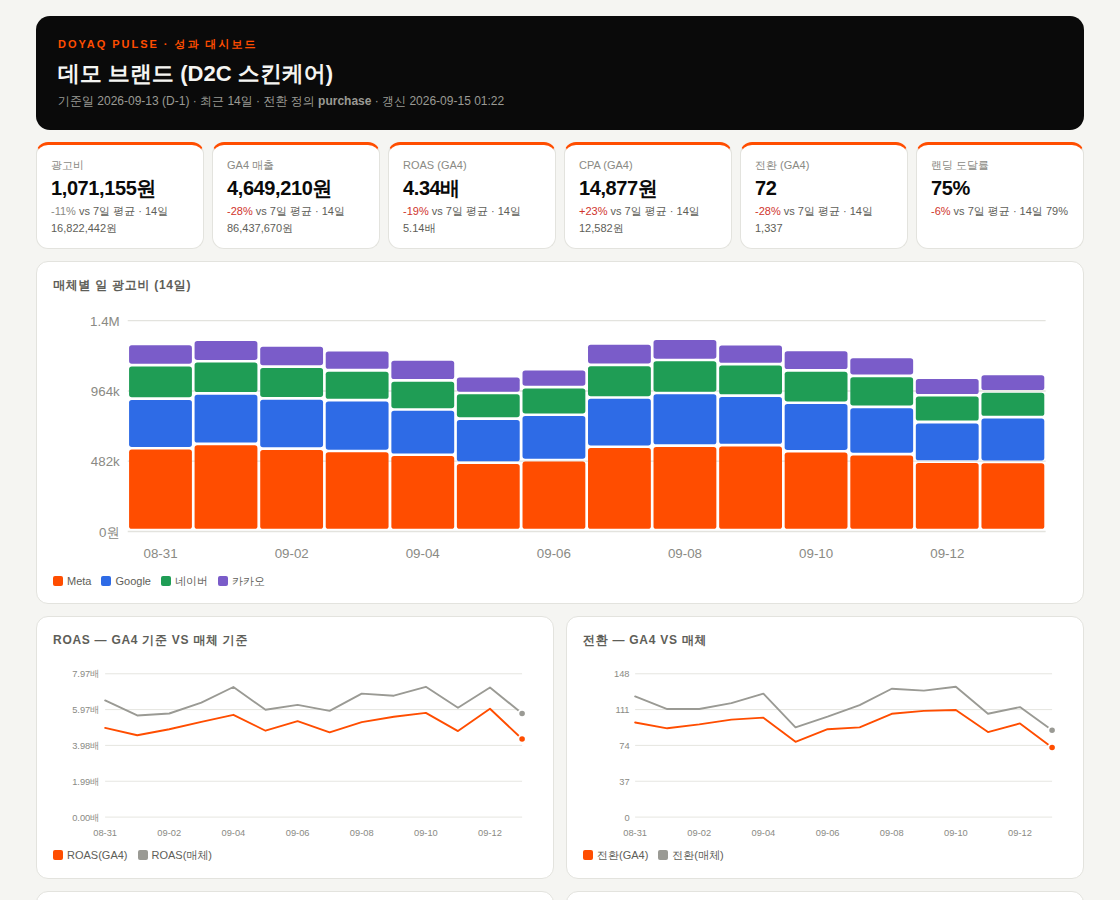Click the DOYAQ PULSE 성과 대시보드 header label
The width and height of the screenshot is (1120, 900).
[x=156, y=44]
